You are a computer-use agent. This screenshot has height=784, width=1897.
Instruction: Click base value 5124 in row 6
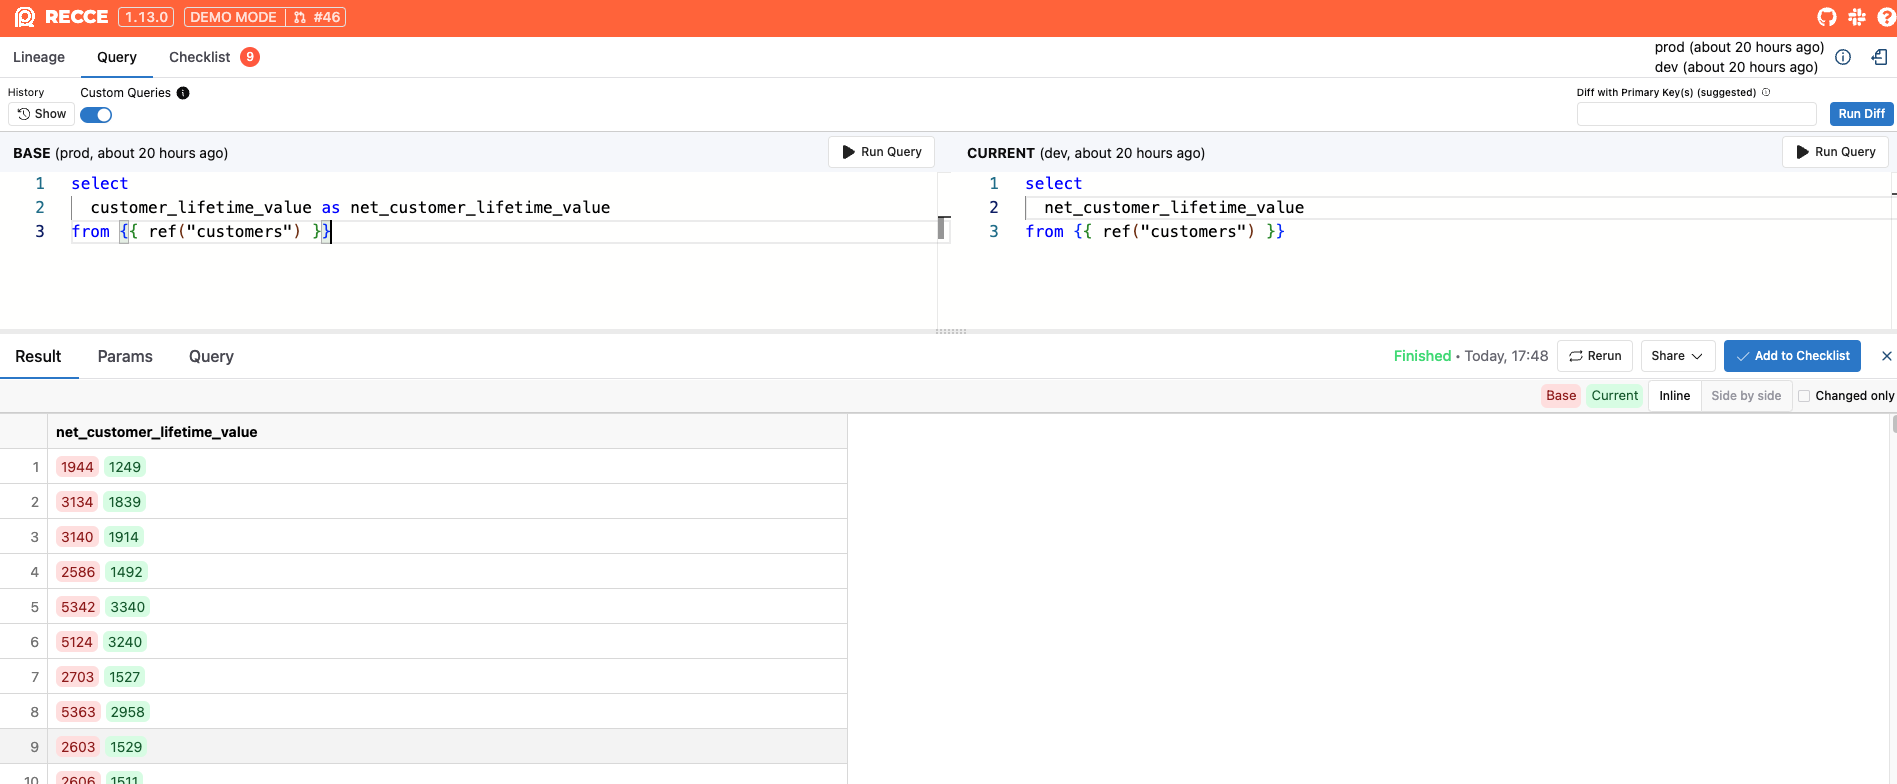77,642
